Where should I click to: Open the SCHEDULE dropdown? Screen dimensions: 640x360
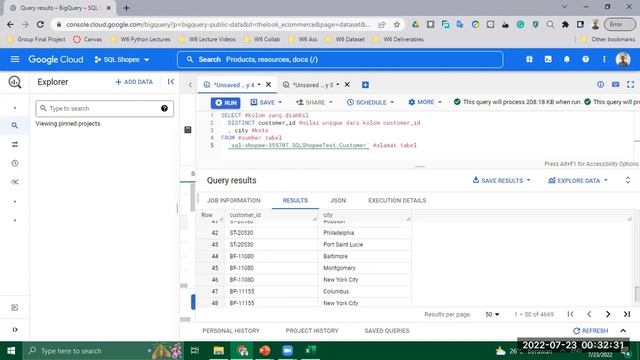pos(370,102)
